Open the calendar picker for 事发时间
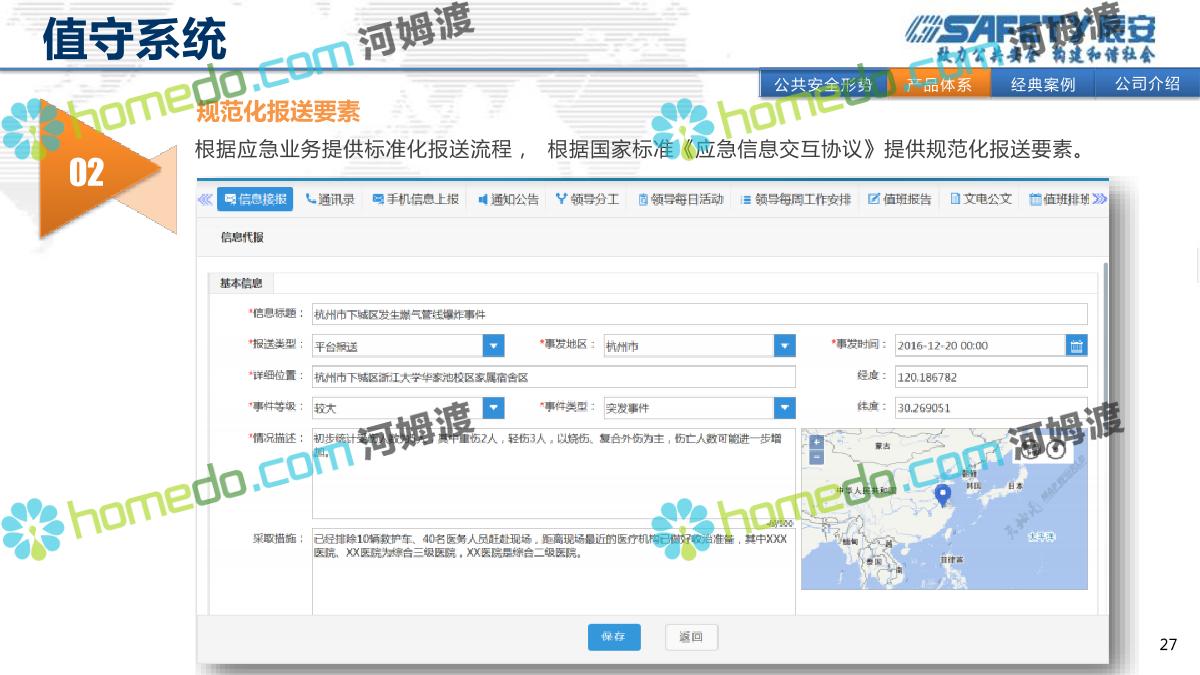 click(1076, 346)
